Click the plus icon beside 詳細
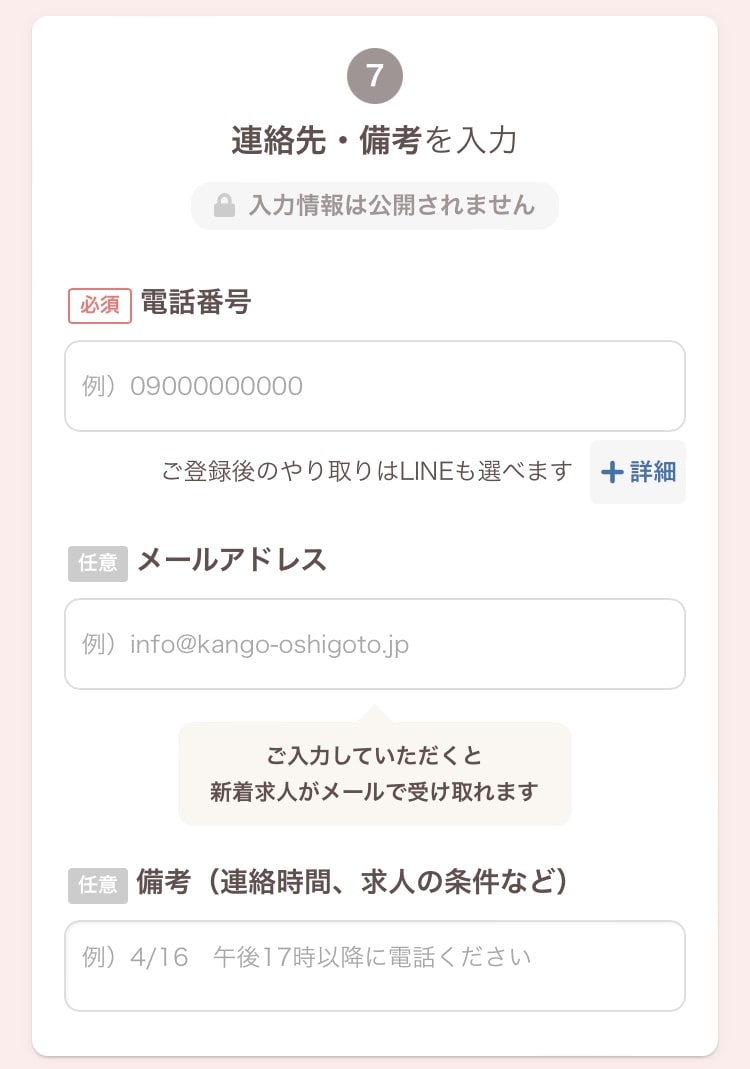Image resolution: width=750 pixels, height=1069 pixels. point(612,472)
